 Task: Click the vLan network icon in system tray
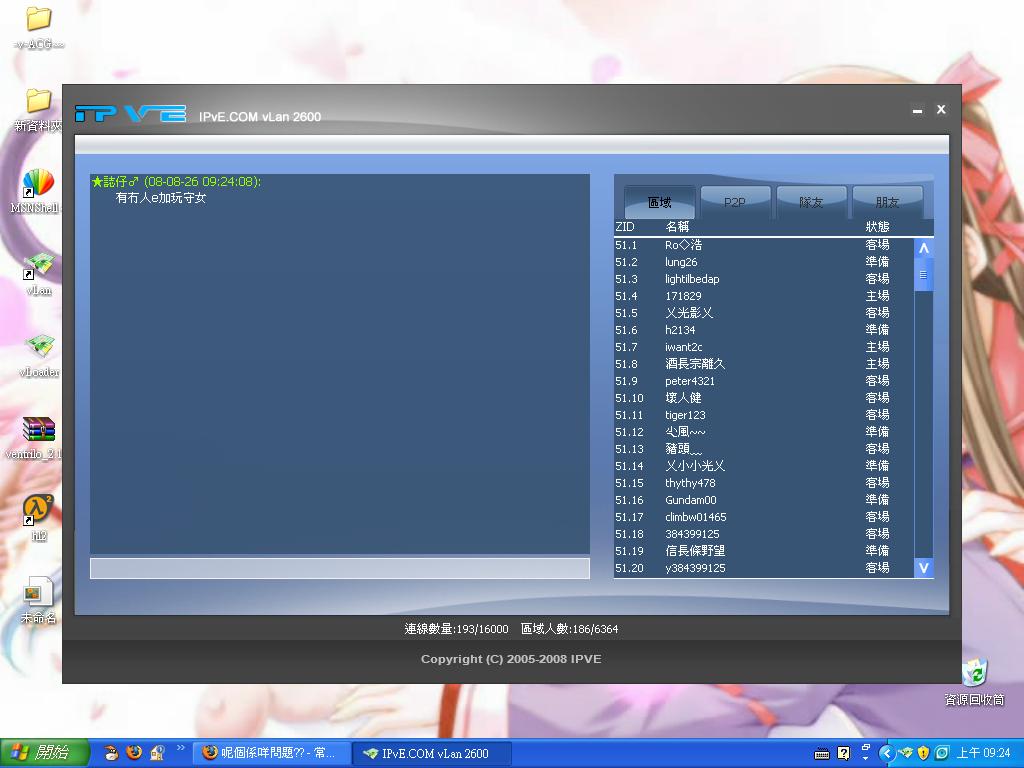[906, 753]
